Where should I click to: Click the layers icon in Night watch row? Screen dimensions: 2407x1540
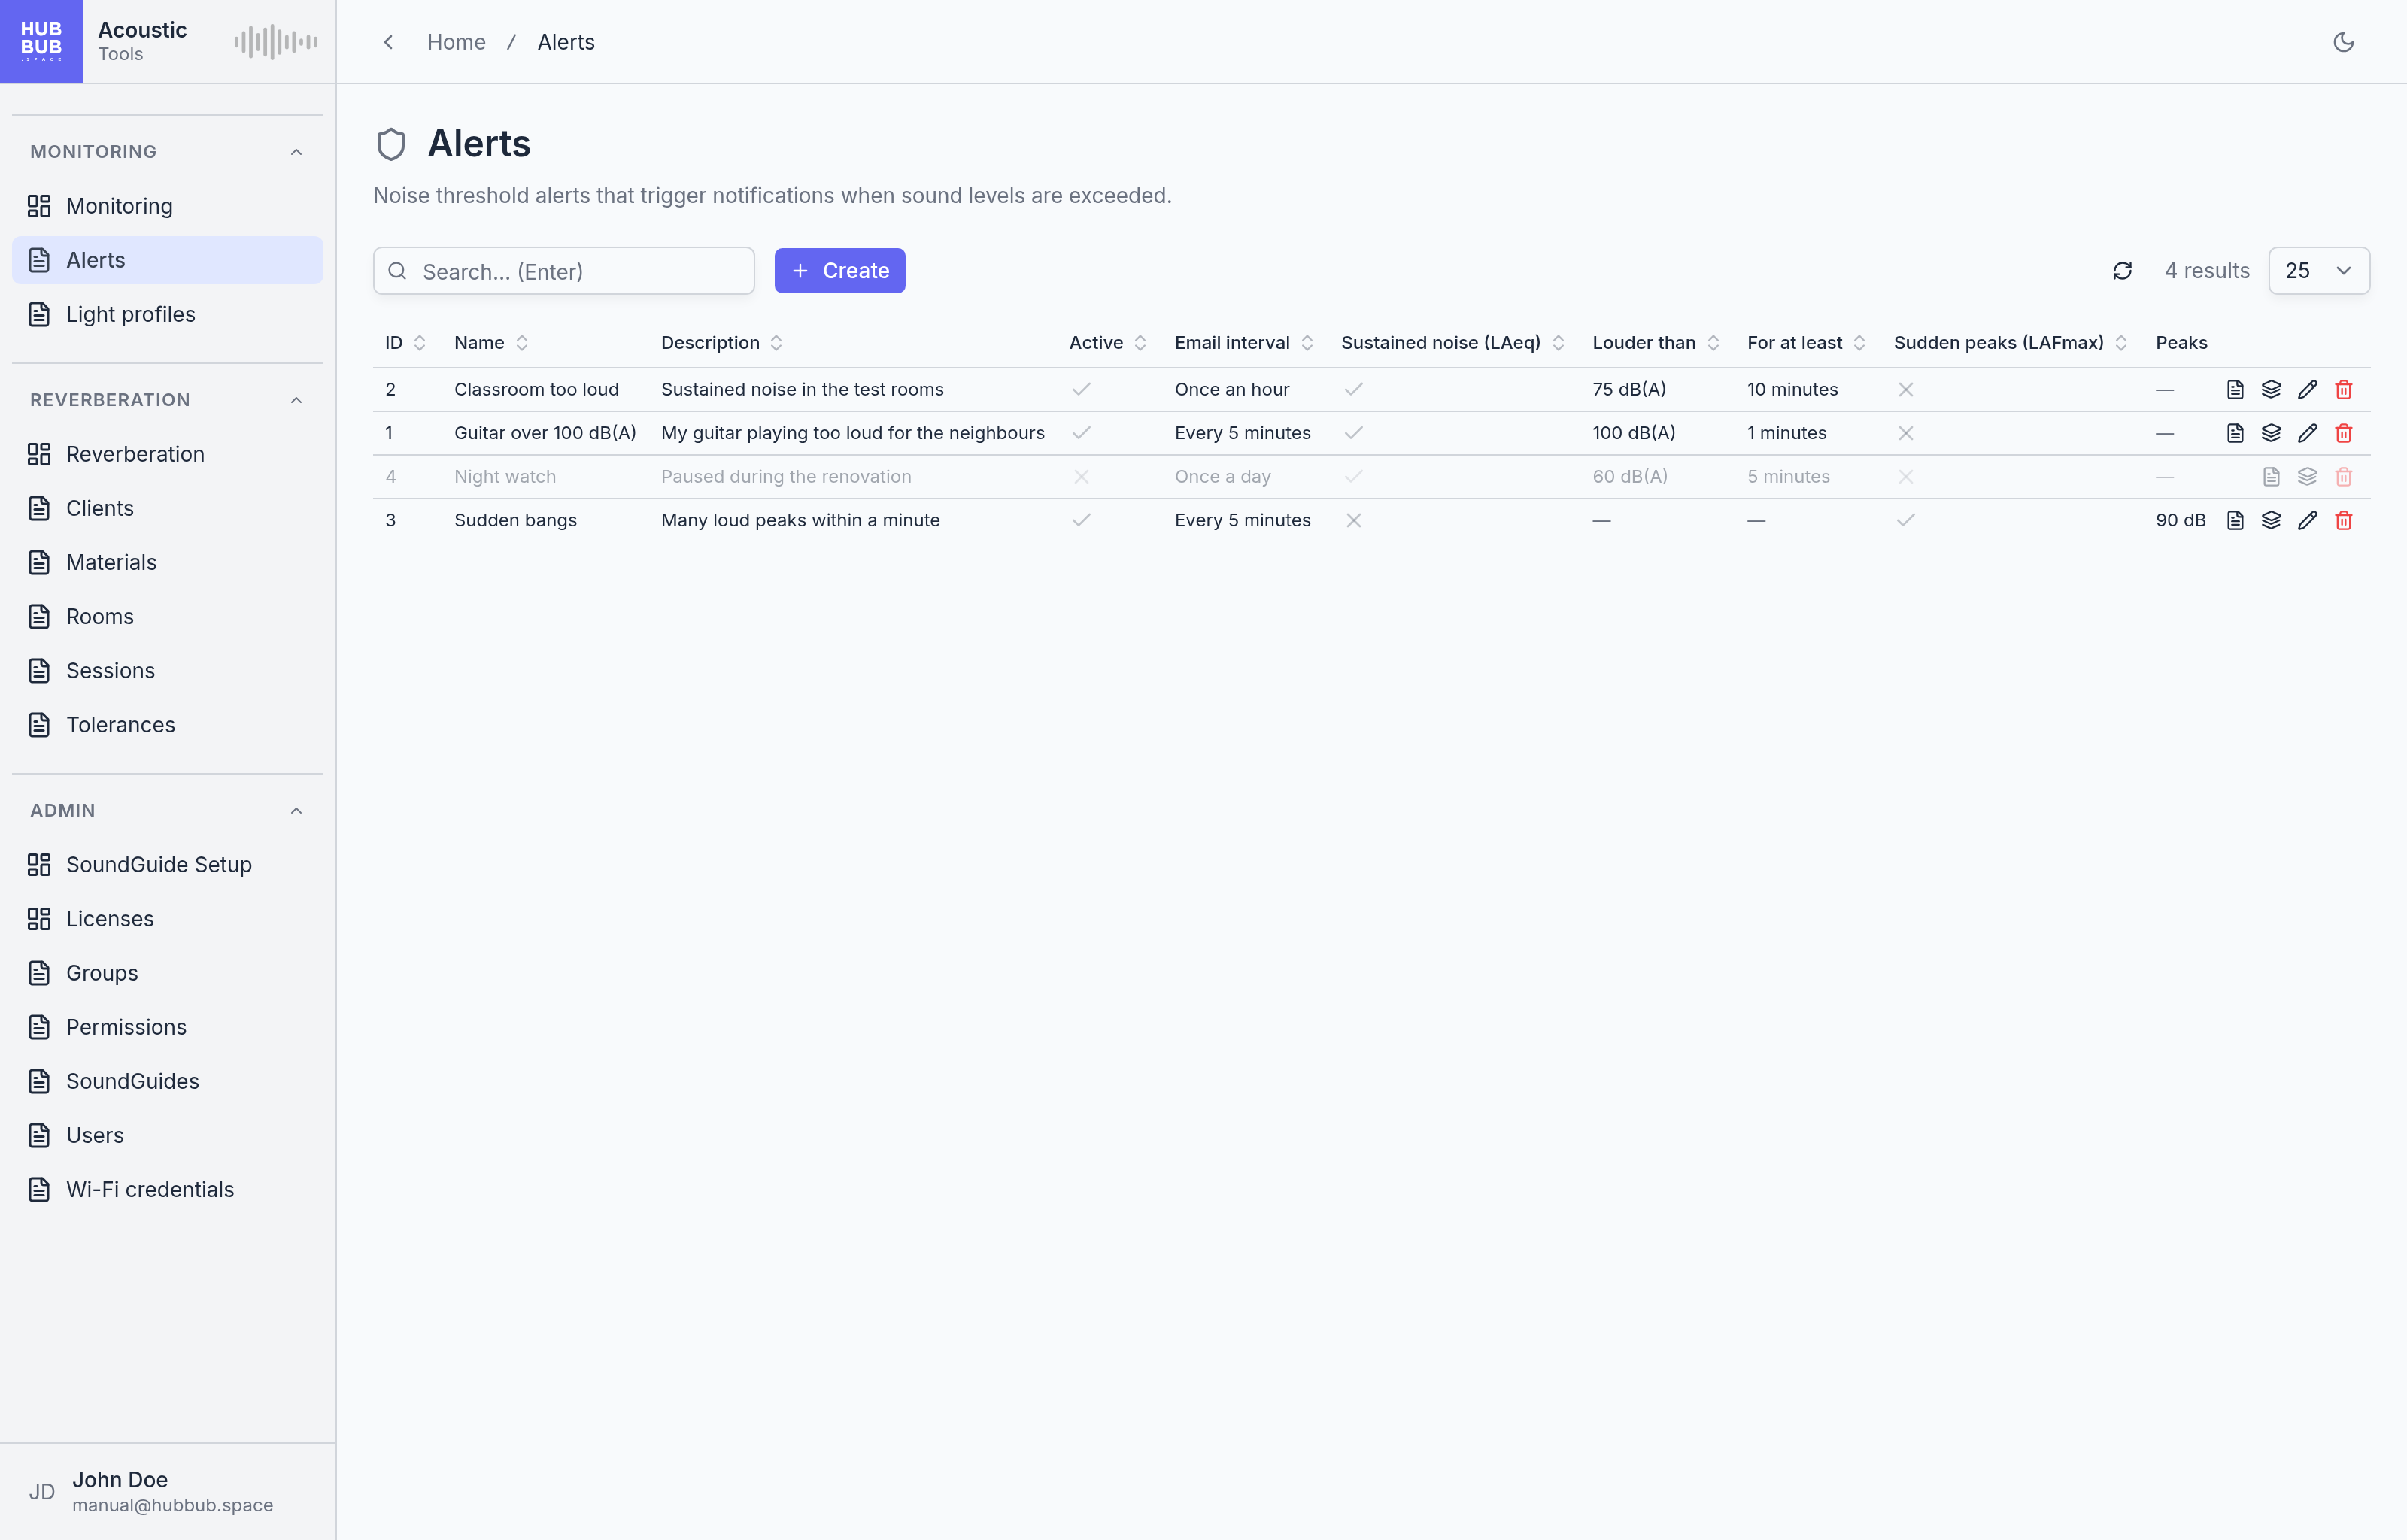coord(2307,477)
